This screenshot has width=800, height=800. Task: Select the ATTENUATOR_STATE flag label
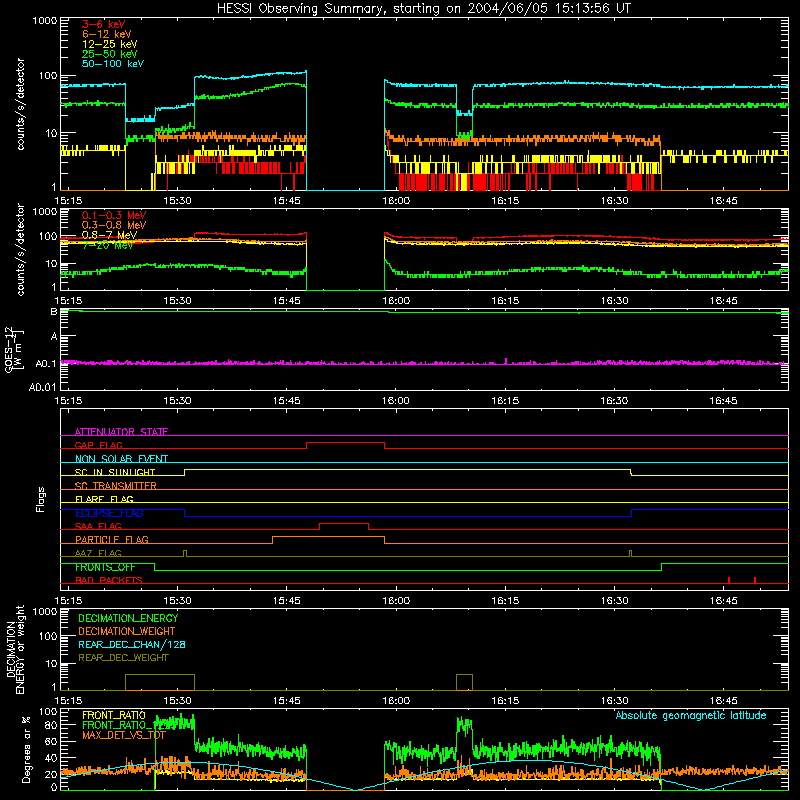pyautogui.click(x=121, y=432)
